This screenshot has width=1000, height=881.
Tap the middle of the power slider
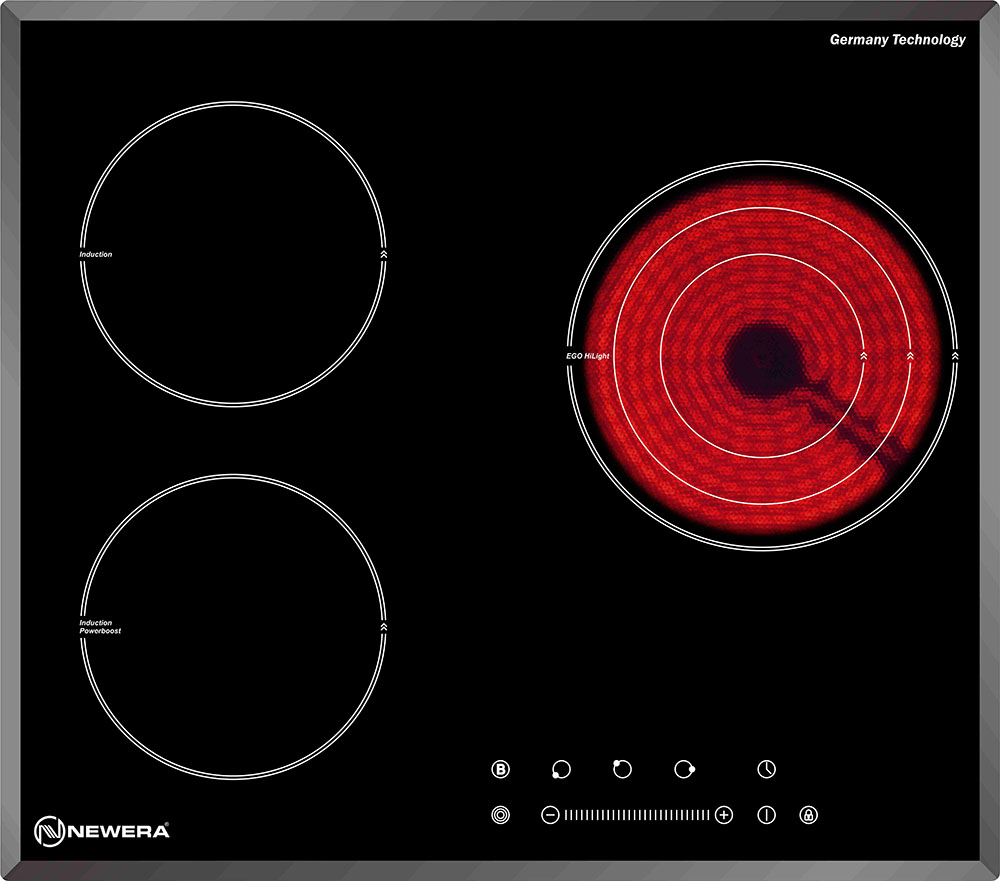coord(637,815)
